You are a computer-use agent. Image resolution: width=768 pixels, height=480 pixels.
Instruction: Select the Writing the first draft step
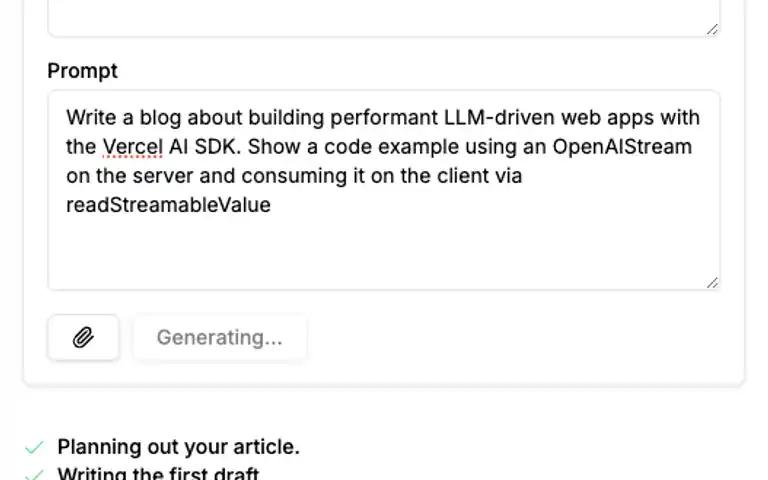point(158,474)
